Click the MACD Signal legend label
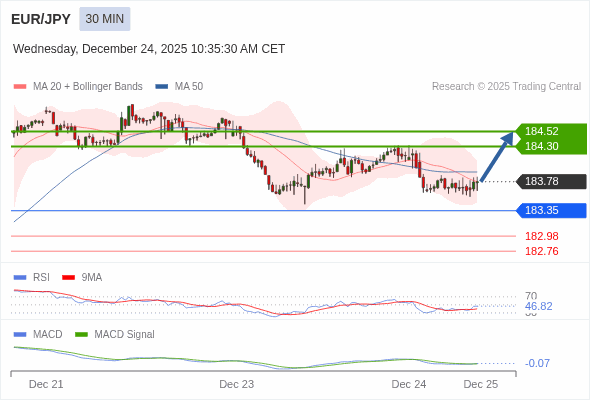This screenshot has width=590, height=400. click(x=124, y=335)
